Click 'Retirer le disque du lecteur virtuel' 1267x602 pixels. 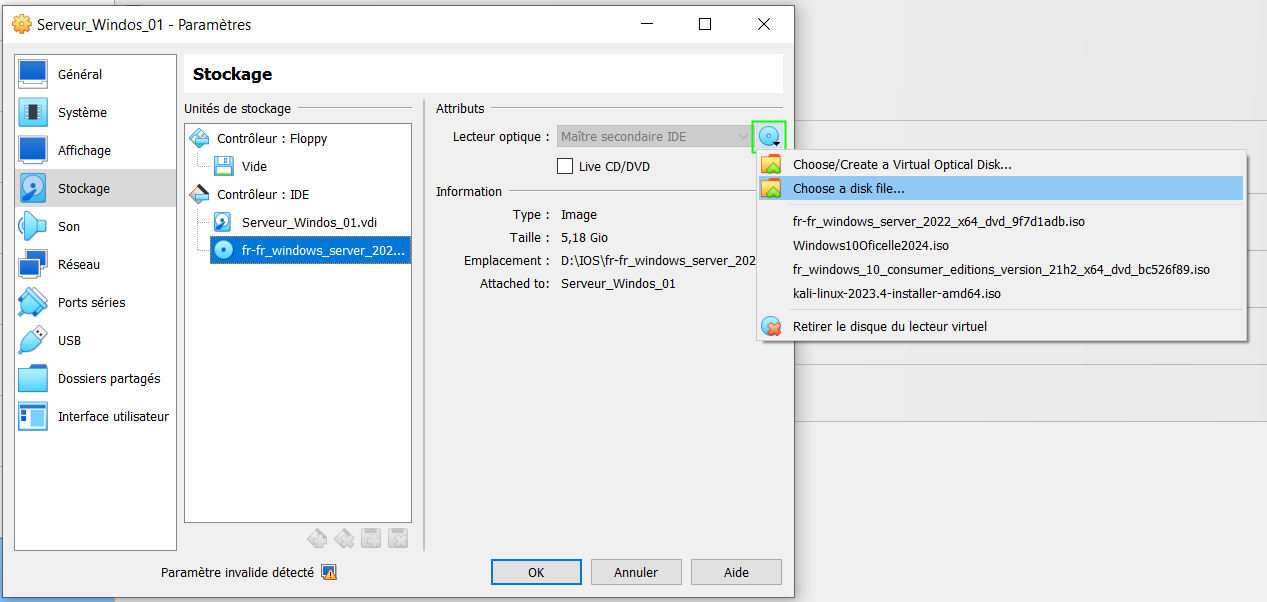(x=889, y=326)
